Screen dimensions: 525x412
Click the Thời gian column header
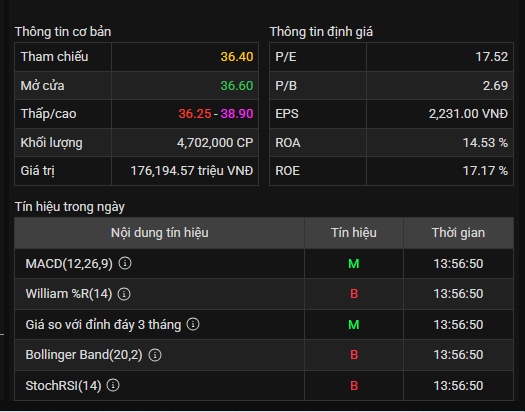[x=458, y=233]
